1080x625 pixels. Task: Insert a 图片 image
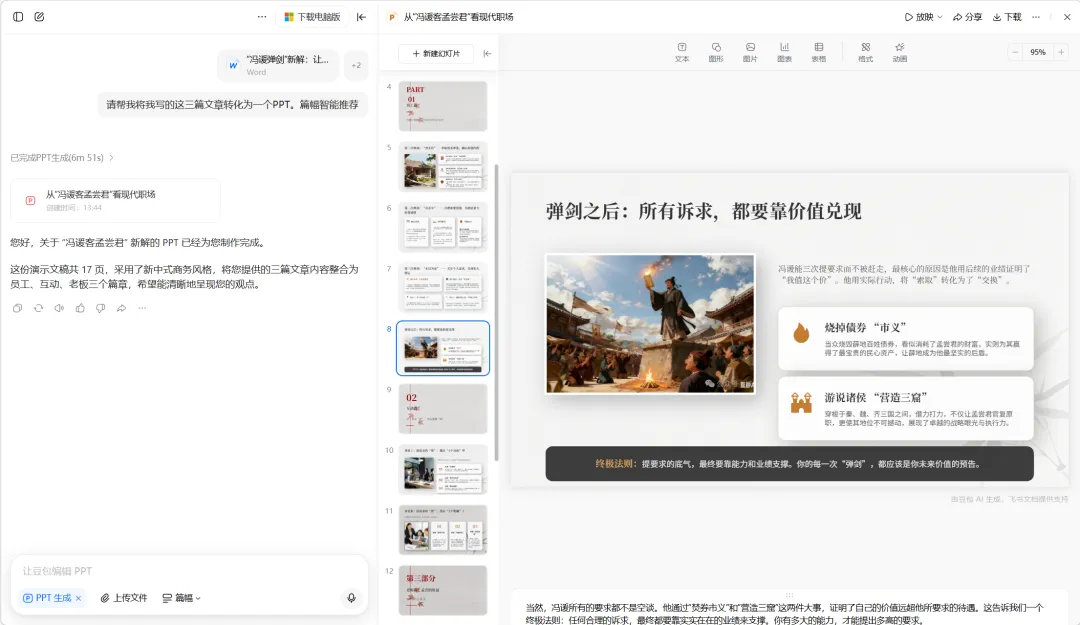[x=750, y=52]
